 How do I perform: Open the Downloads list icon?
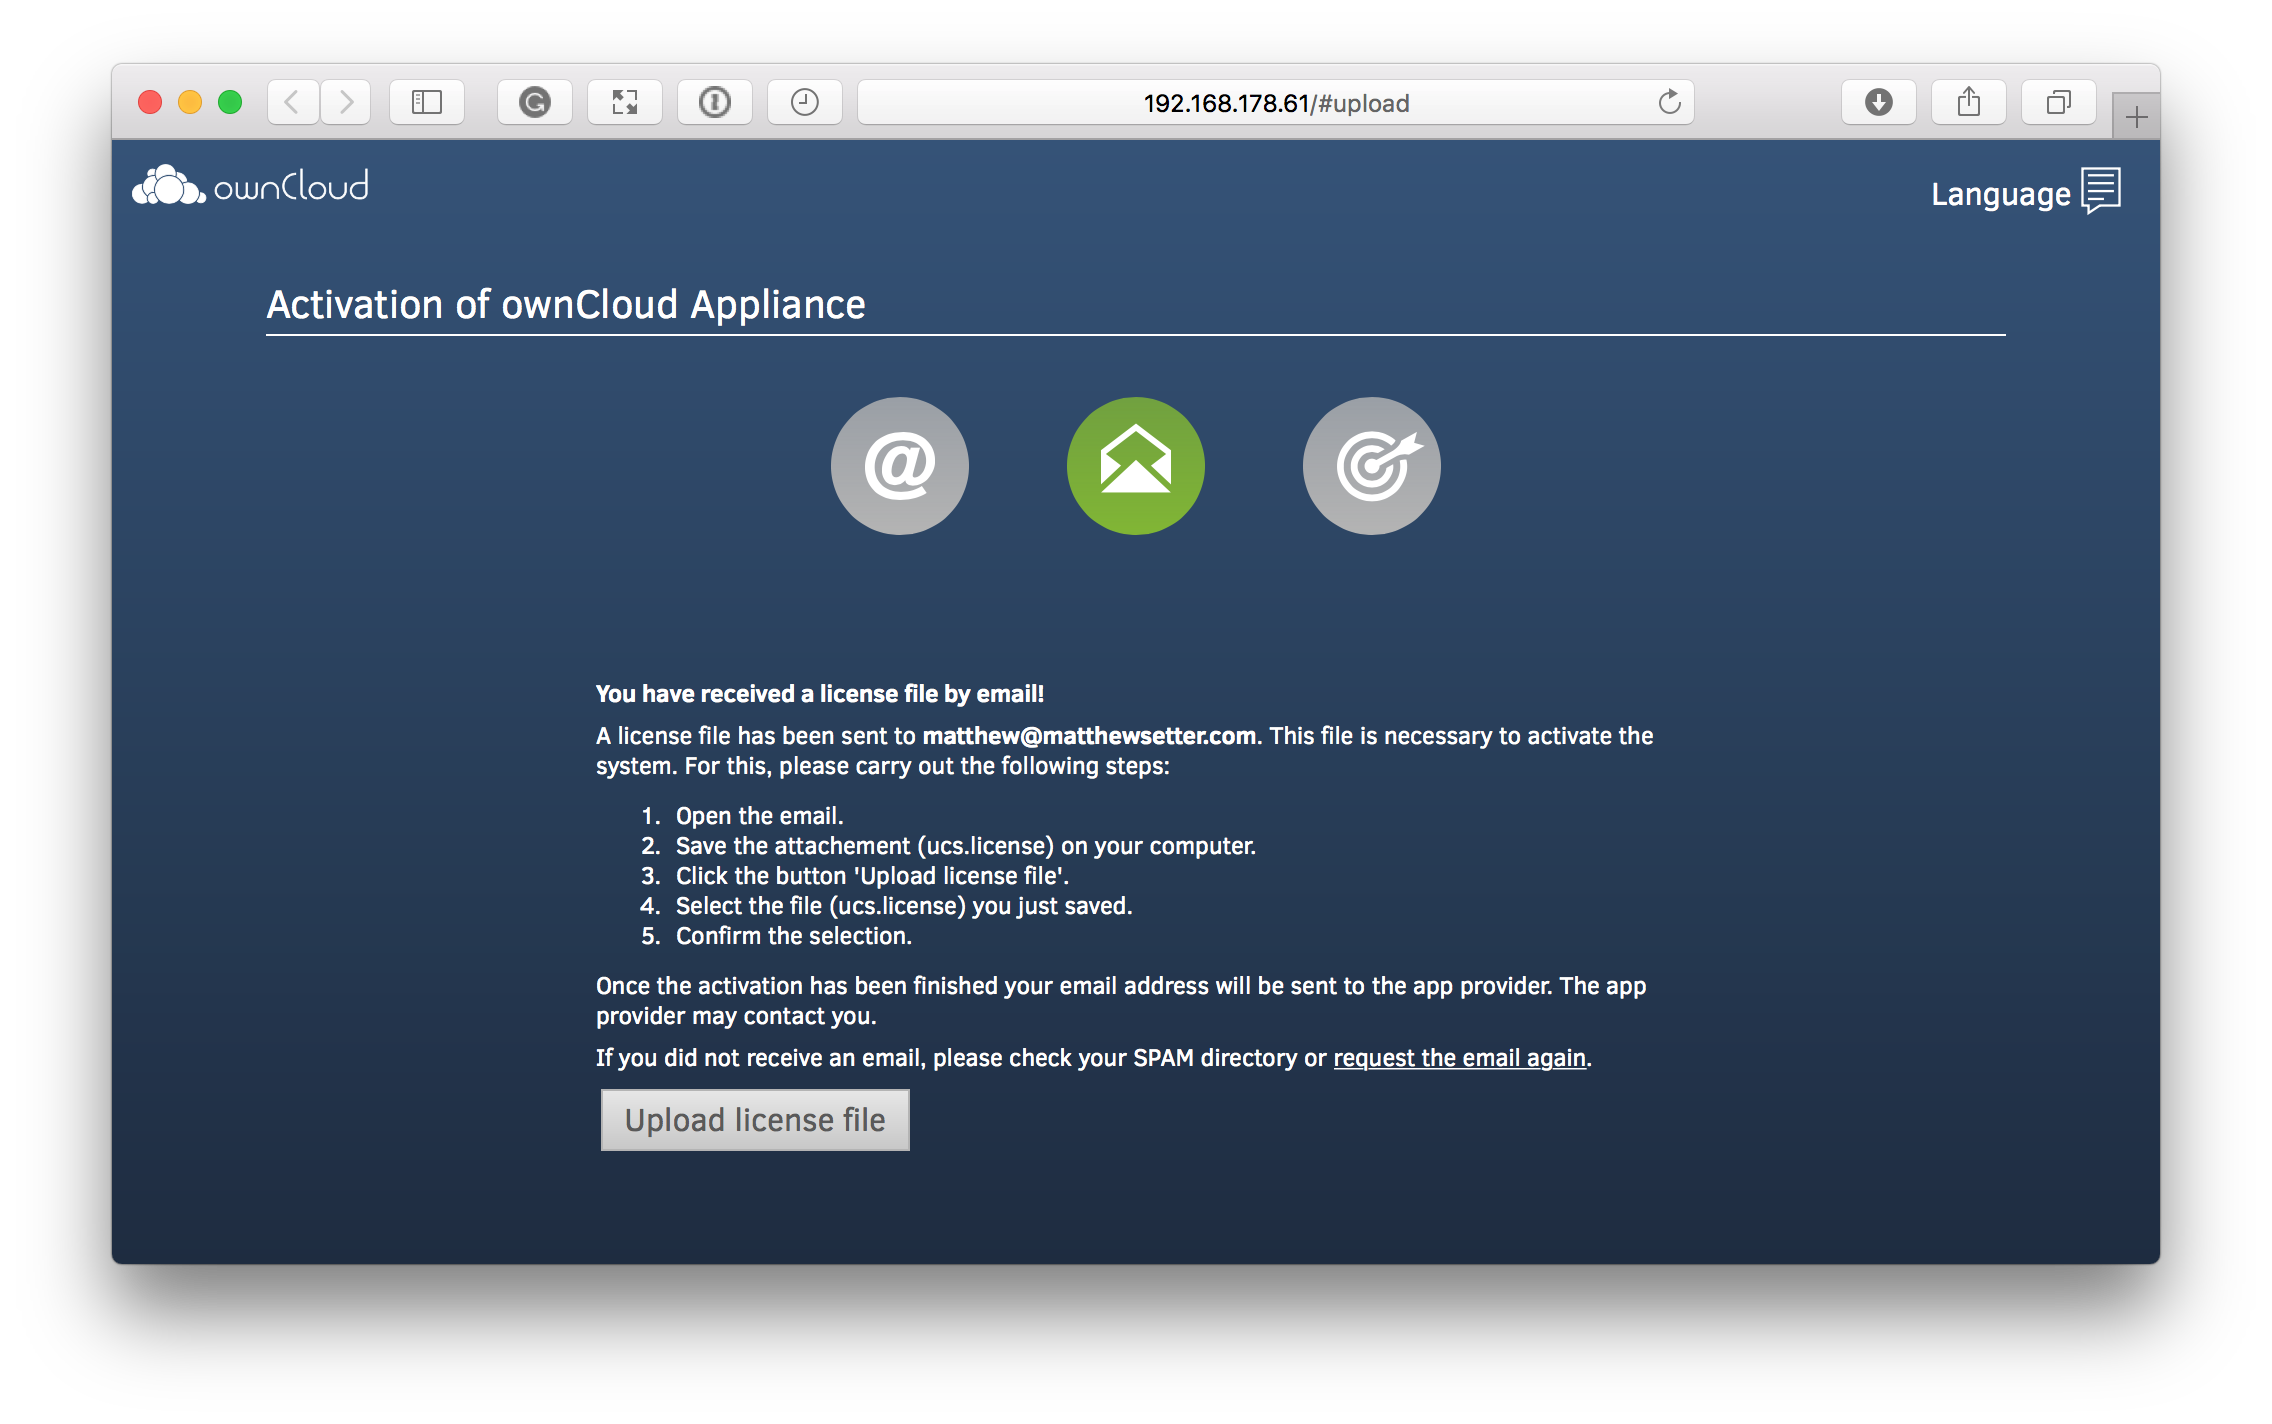1878,101
